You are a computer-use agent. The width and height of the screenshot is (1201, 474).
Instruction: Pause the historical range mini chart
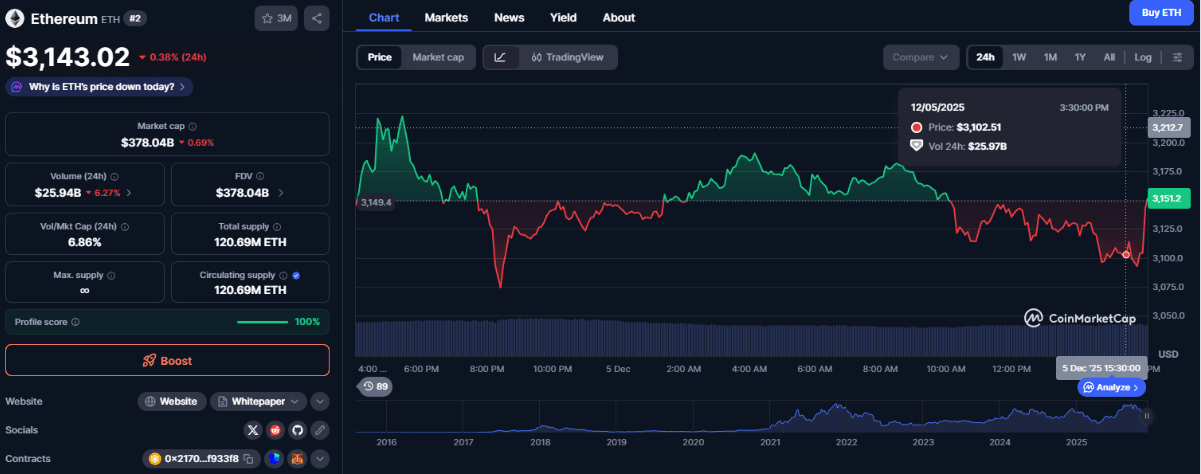(x=1147, y=416)
